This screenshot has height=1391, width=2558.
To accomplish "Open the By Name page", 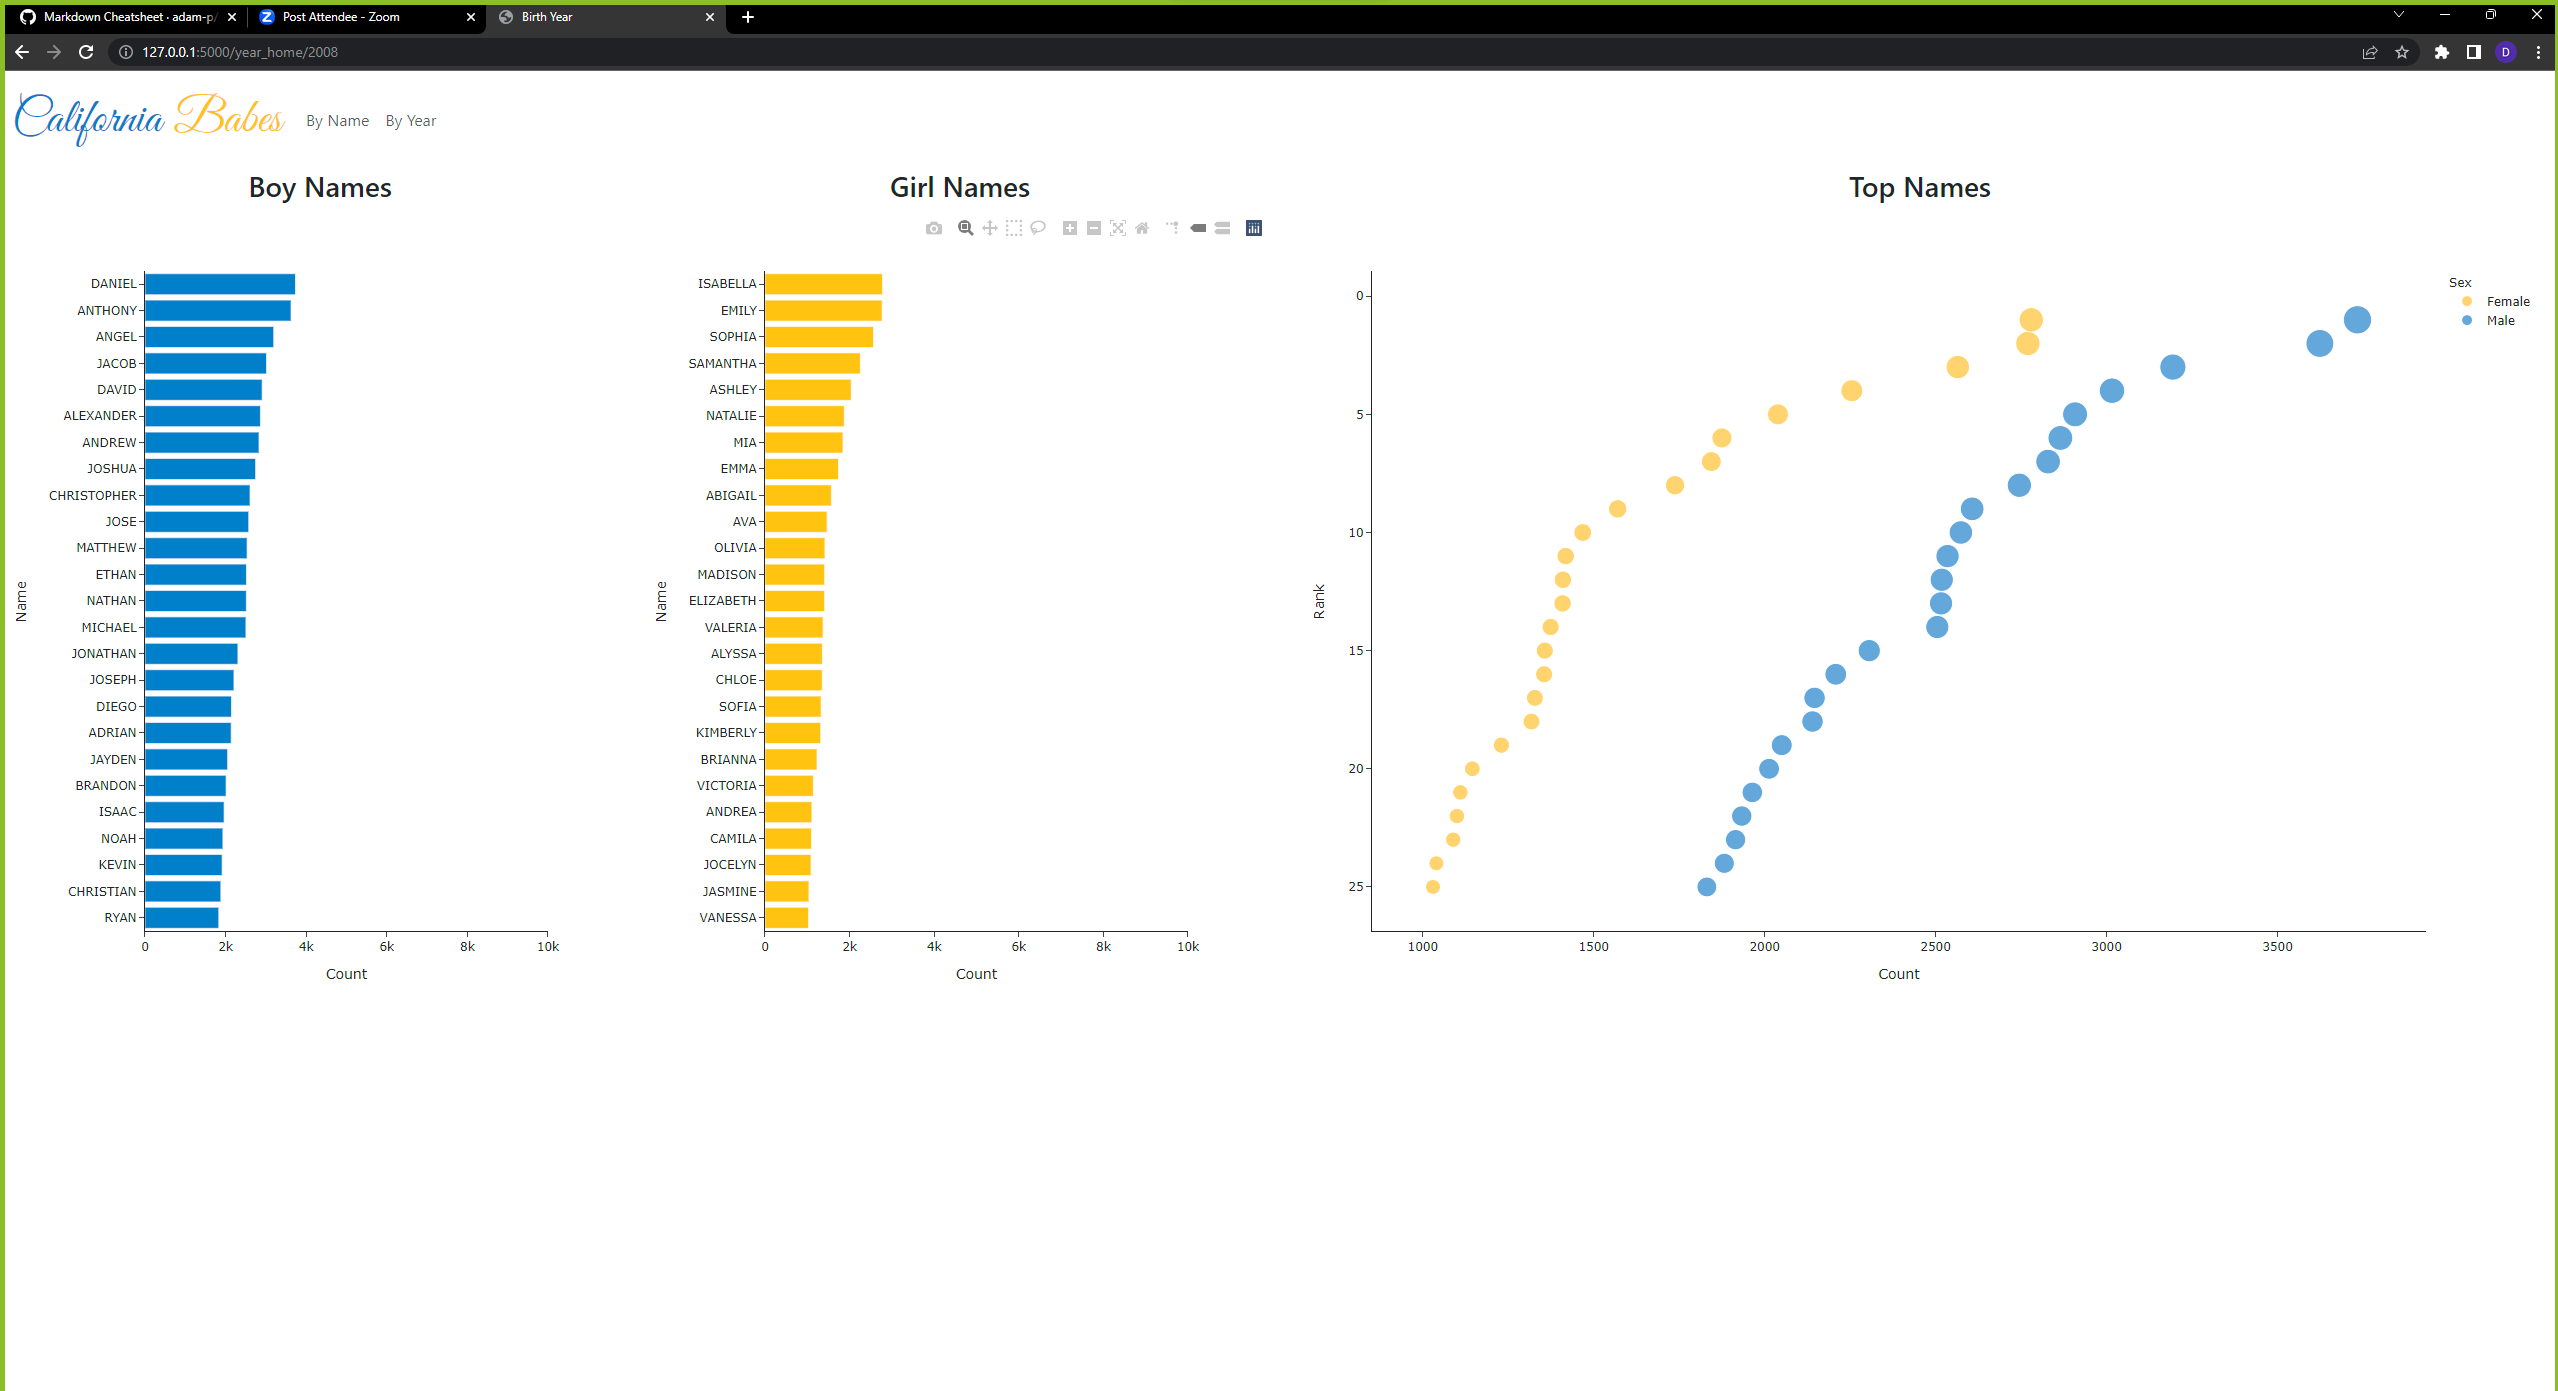I will pos(337,120).
